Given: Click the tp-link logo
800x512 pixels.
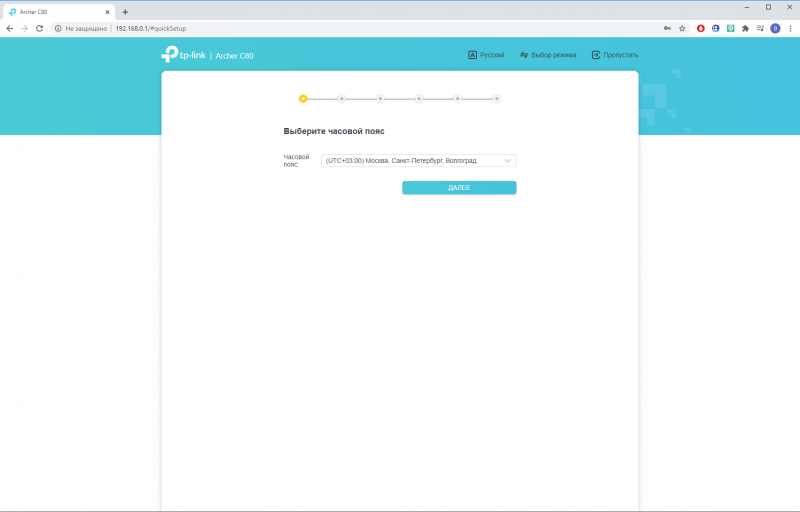Looking at the screenshot, I should [x=183, y=55].
